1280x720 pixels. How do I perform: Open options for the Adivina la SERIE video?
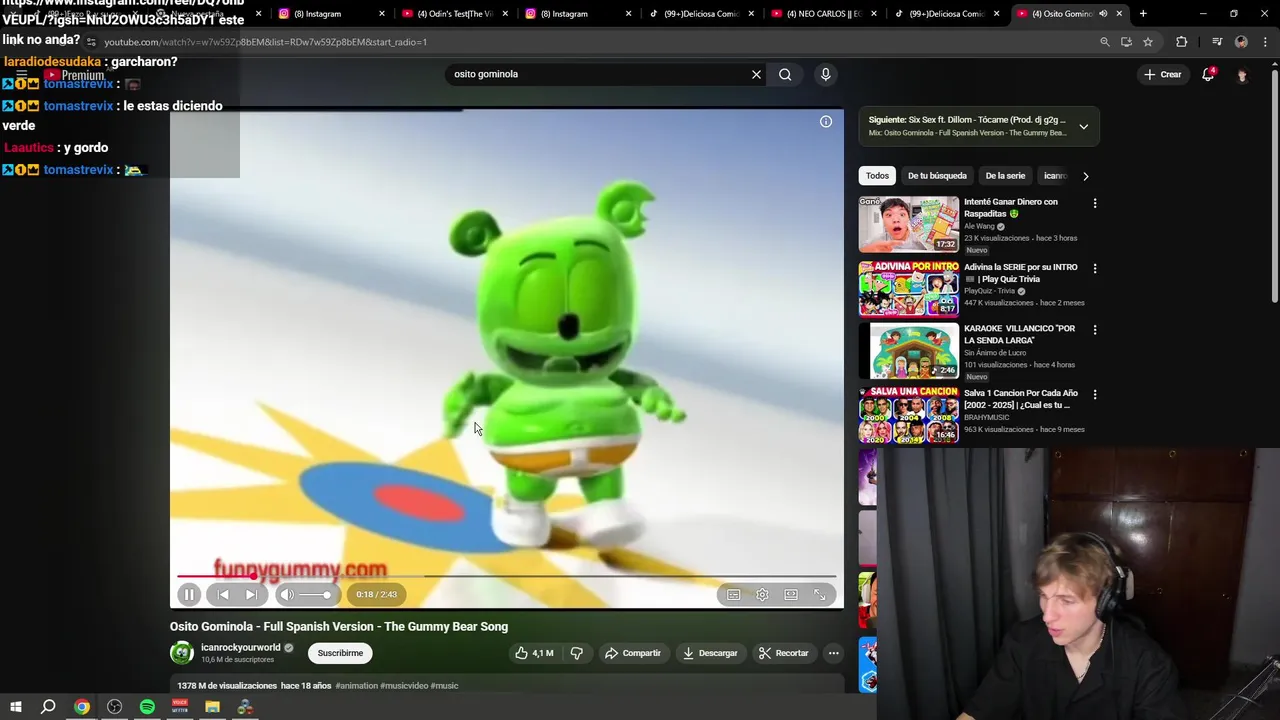coord(1095,268)
